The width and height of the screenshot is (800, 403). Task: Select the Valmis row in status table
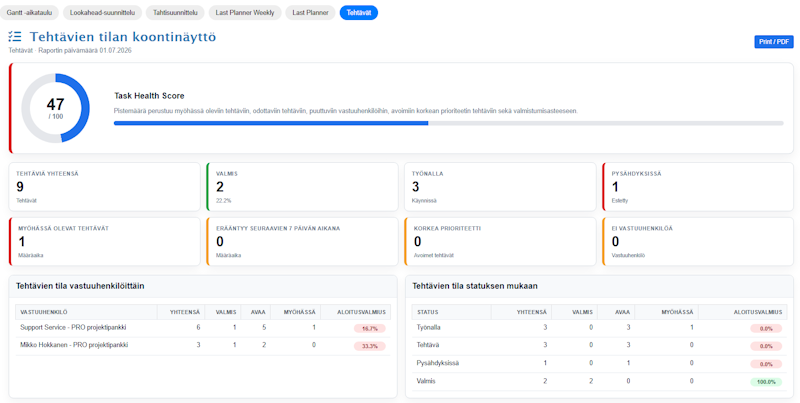599,382
